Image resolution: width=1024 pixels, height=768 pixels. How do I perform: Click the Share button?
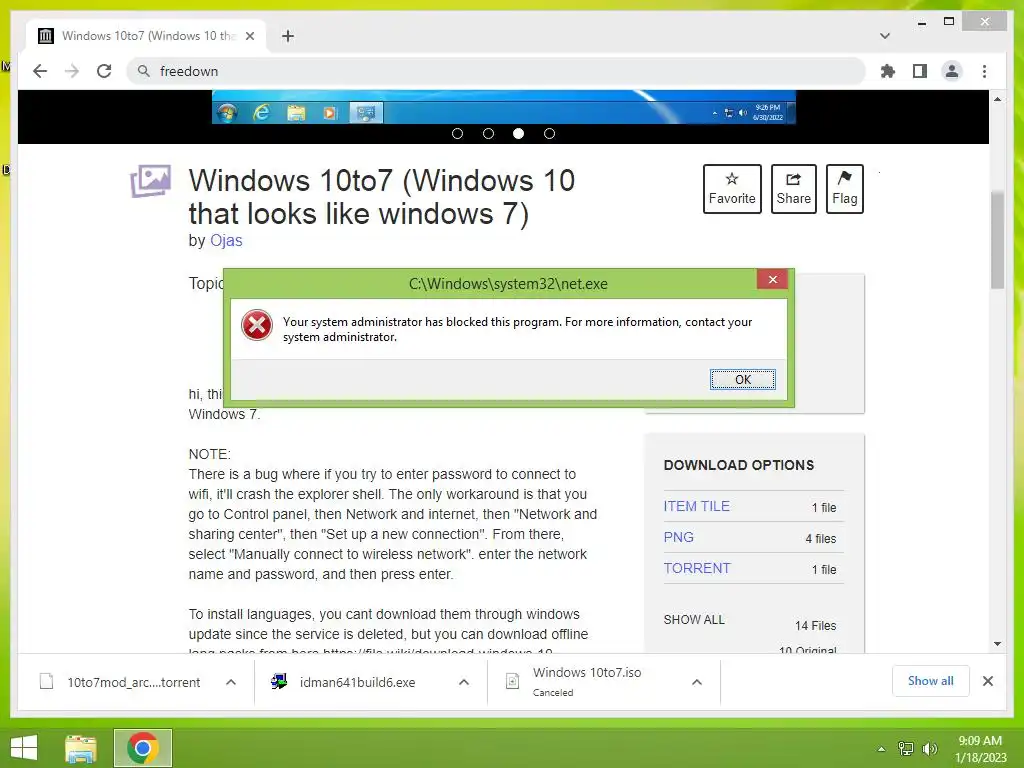pyautogui.click(x=793, y=189)
